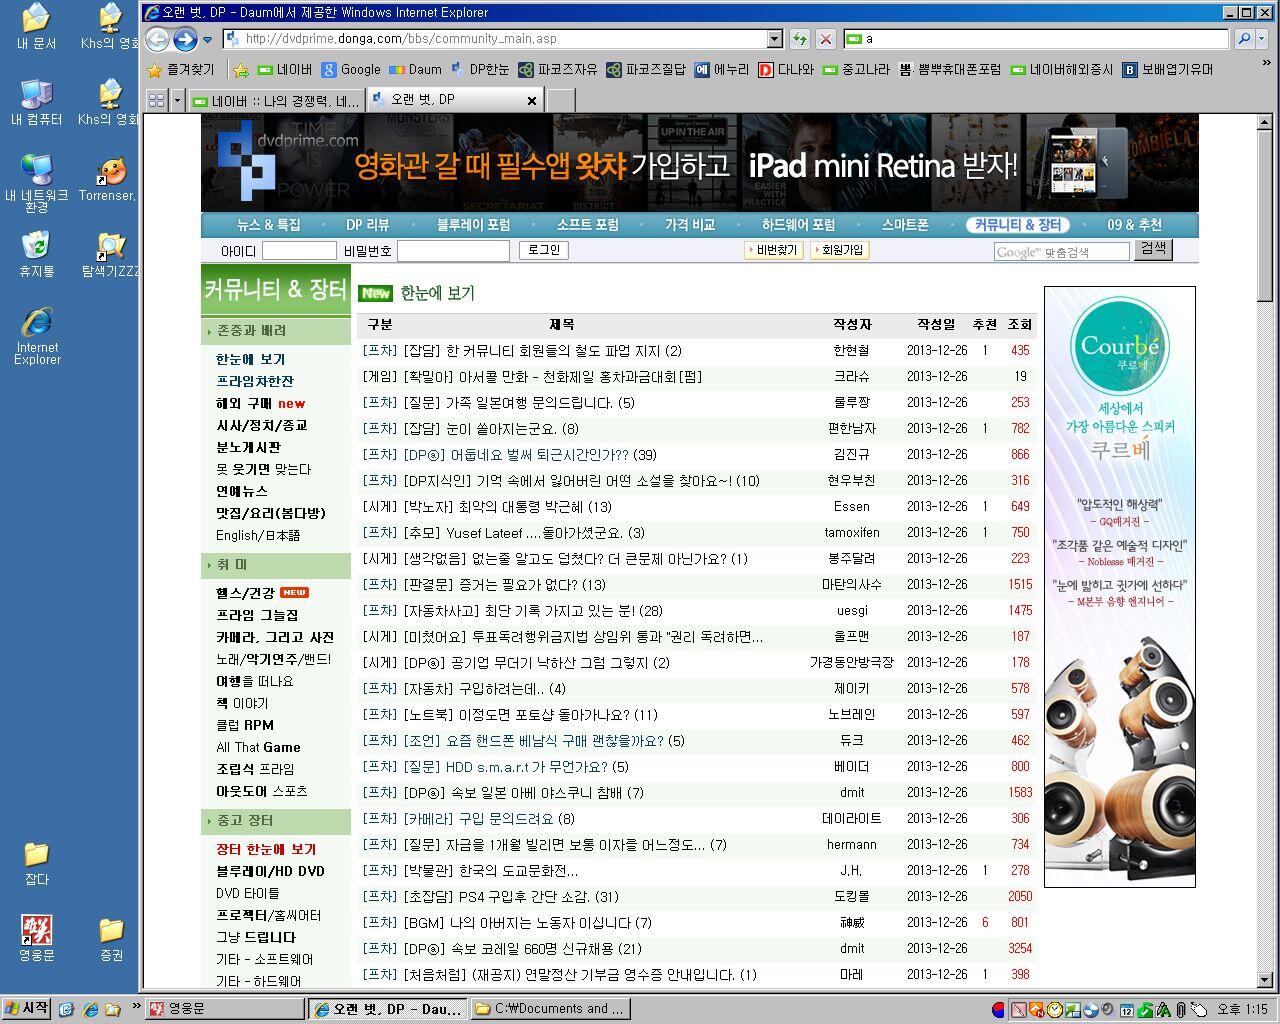Viewport: 1280px width, 1024px height.
Task: Go back with the browser Back arrow
Action: (157, 39)
